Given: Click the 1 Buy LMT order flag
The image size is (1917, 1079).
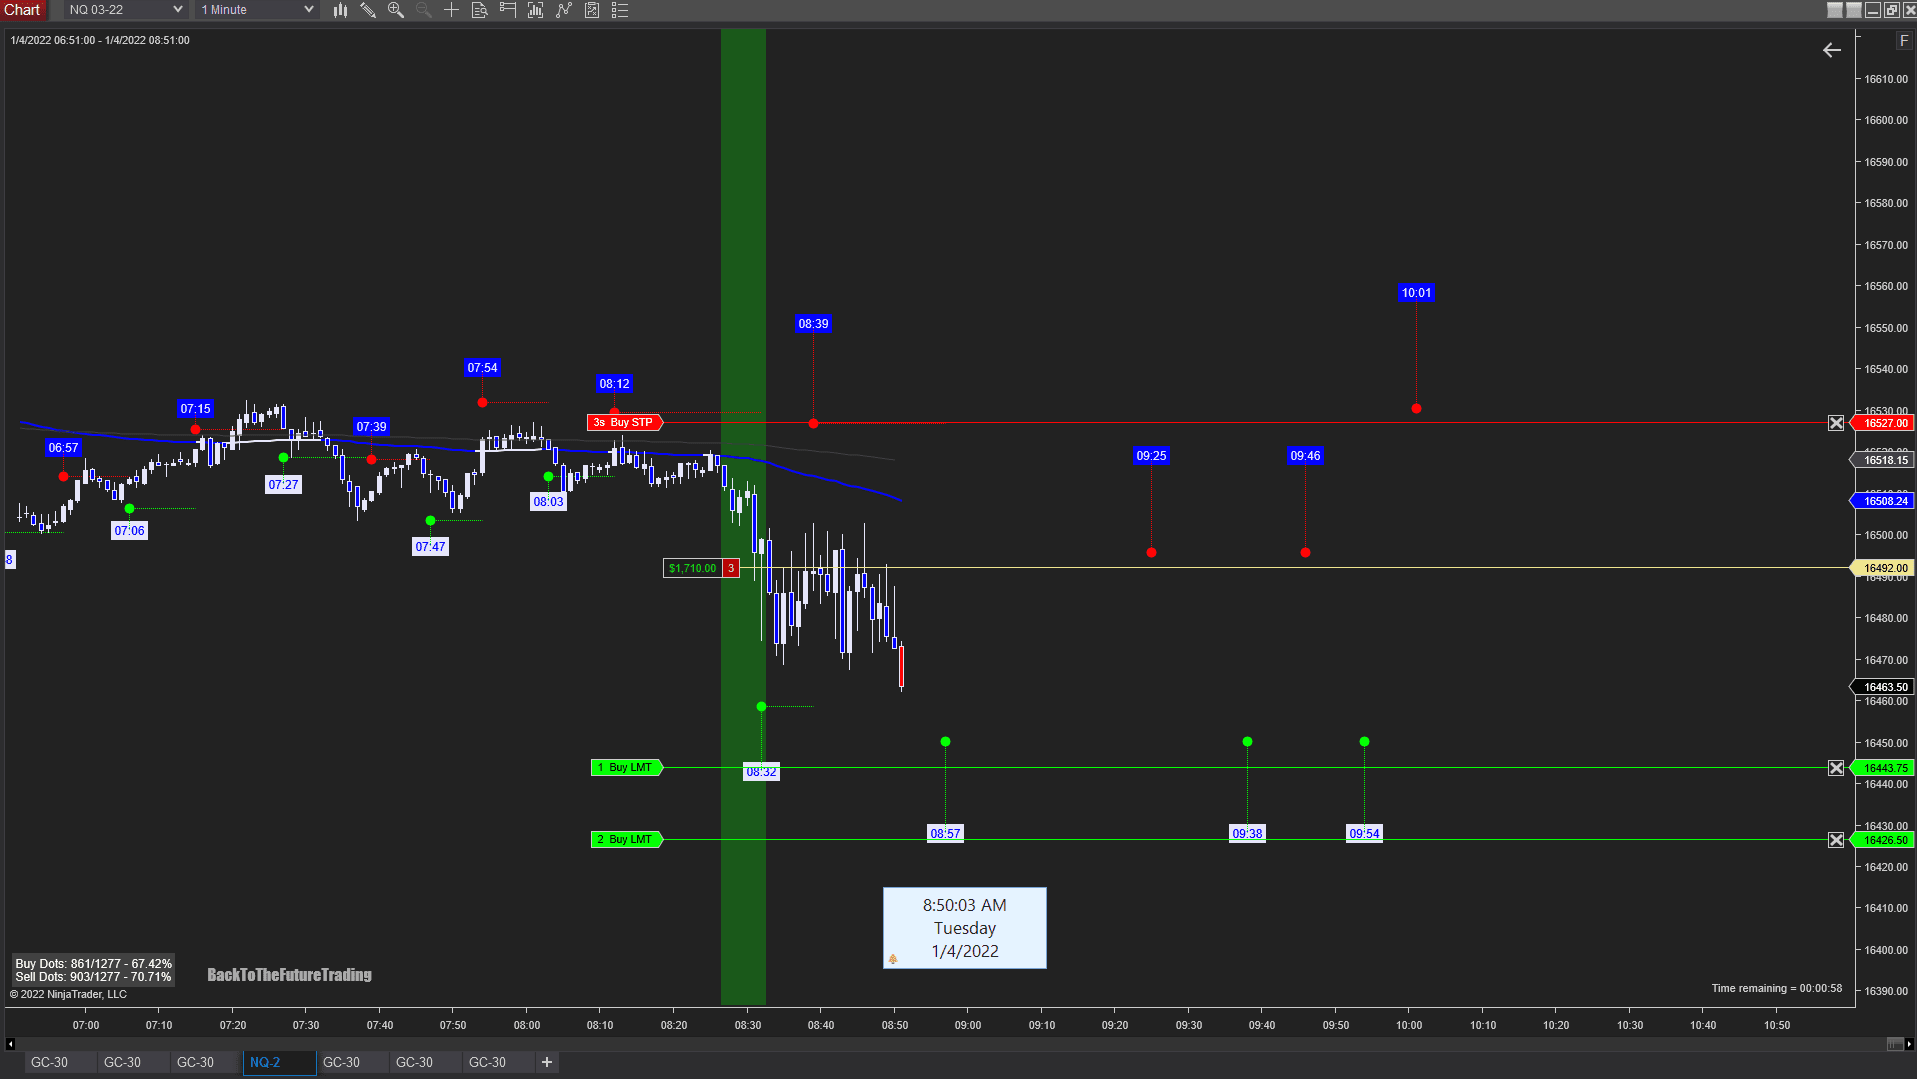Looking at the screenshot, I should tap(627, 768).
